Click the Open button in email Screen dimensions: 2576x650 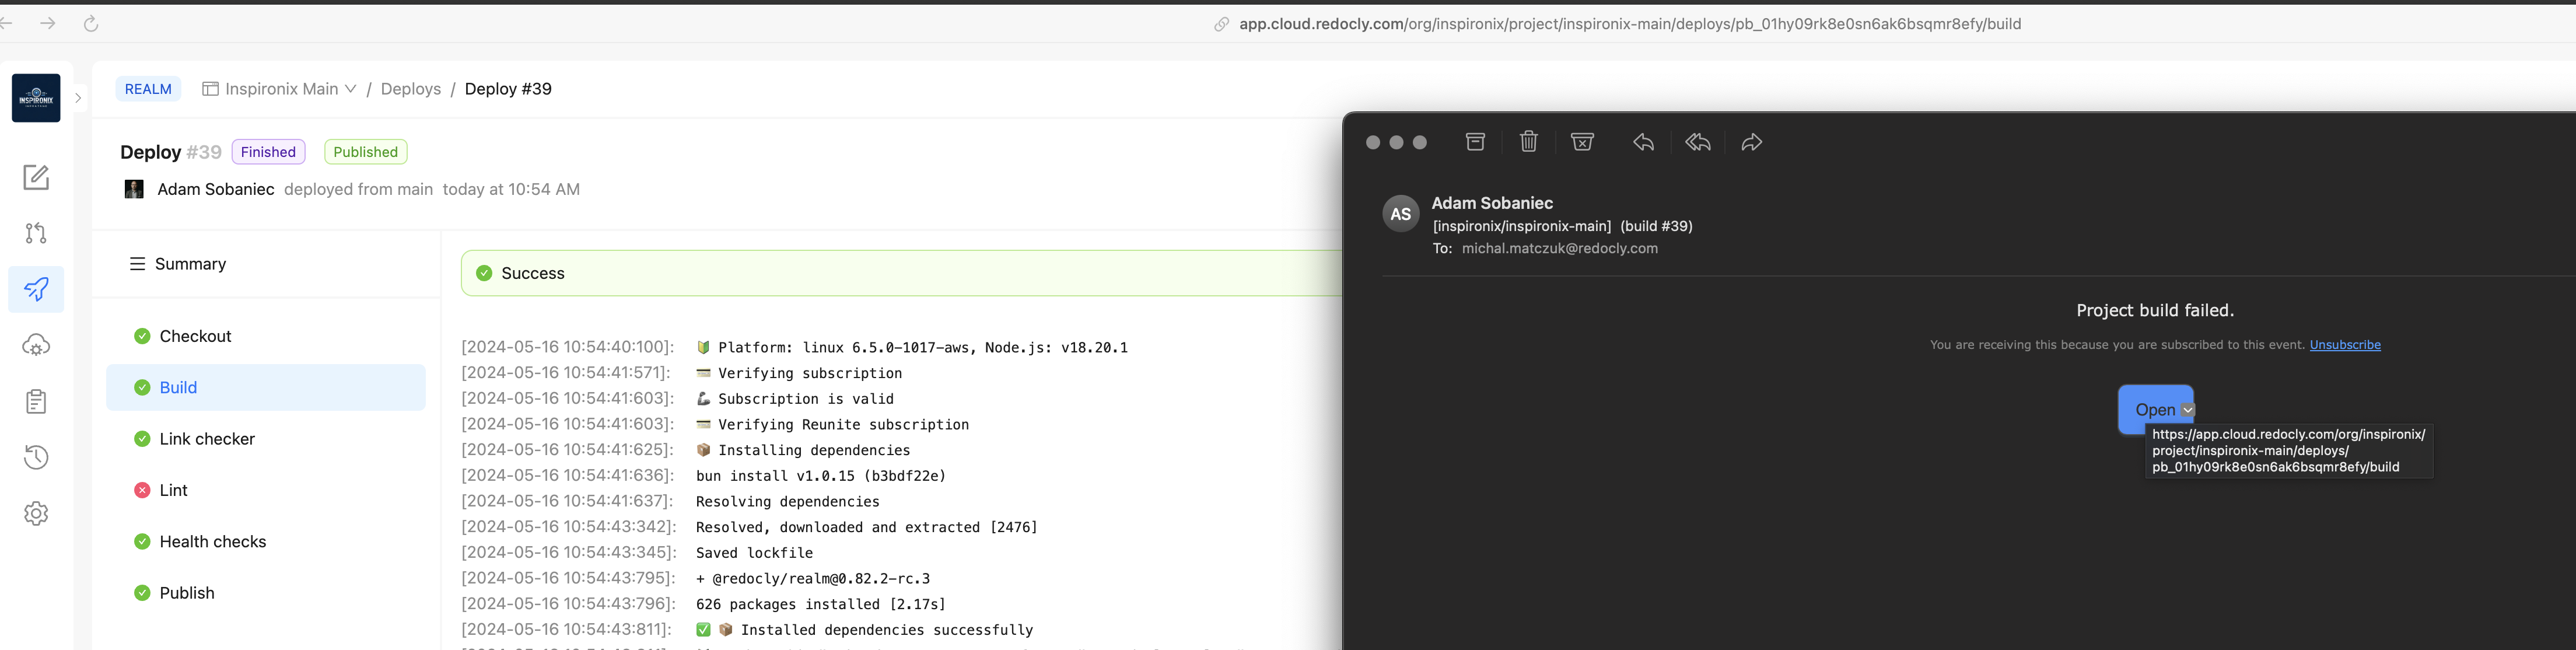coord(2155,410)
